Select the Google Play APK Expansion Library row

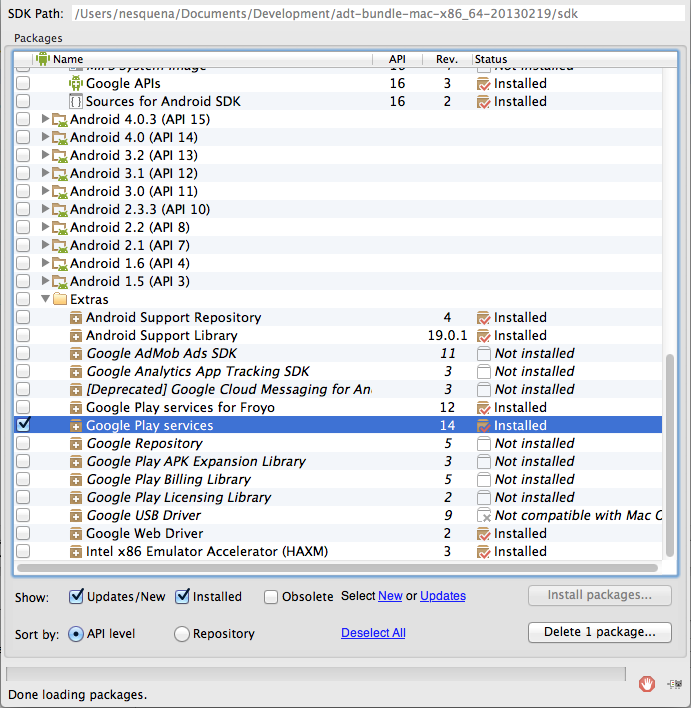coord(338,461)
